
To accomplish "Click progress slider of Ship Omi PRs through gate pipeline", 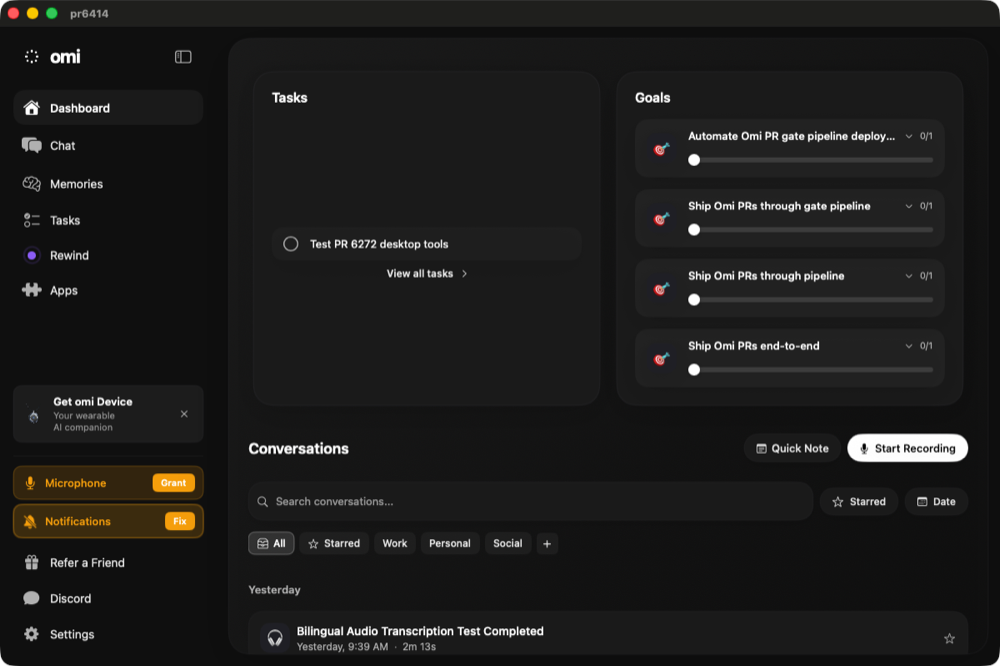I will click(x=811, y=230).
